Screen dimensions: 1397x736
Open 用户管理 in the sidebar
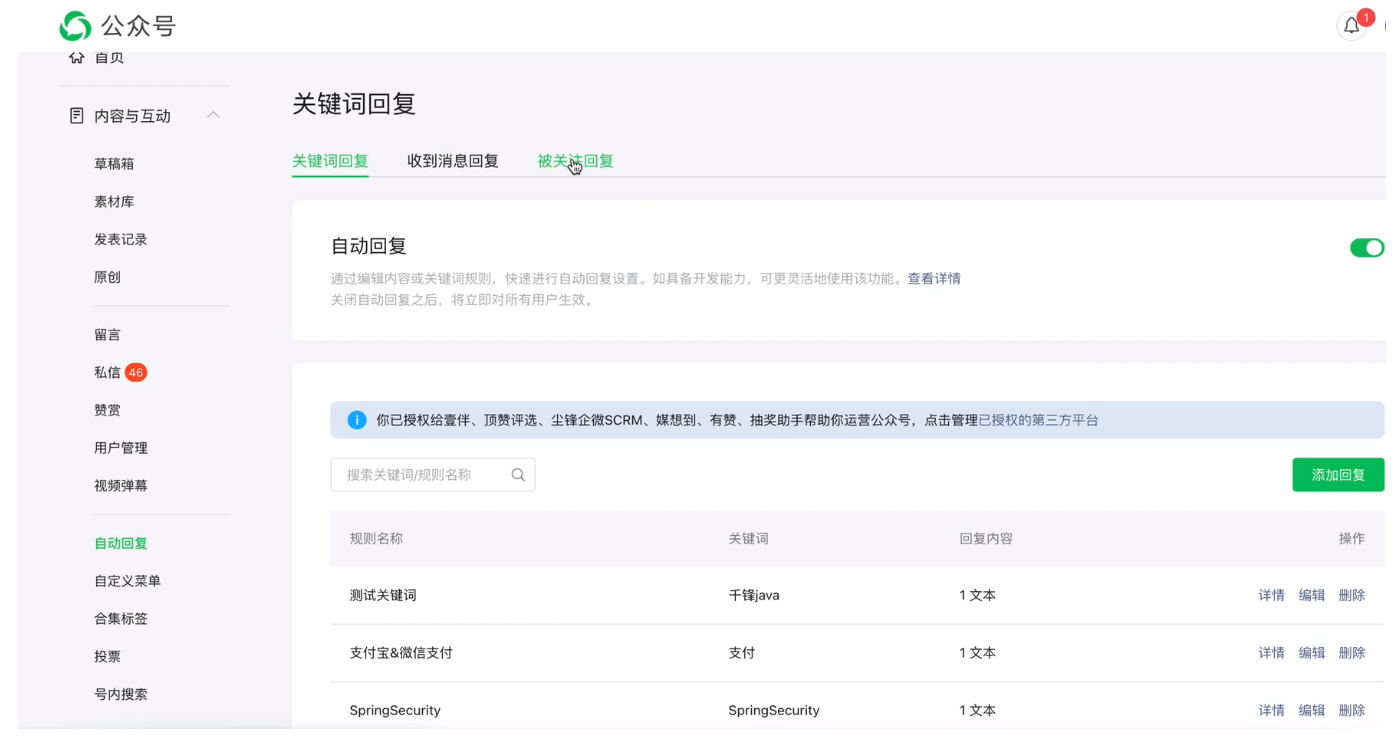click(121, 449)
